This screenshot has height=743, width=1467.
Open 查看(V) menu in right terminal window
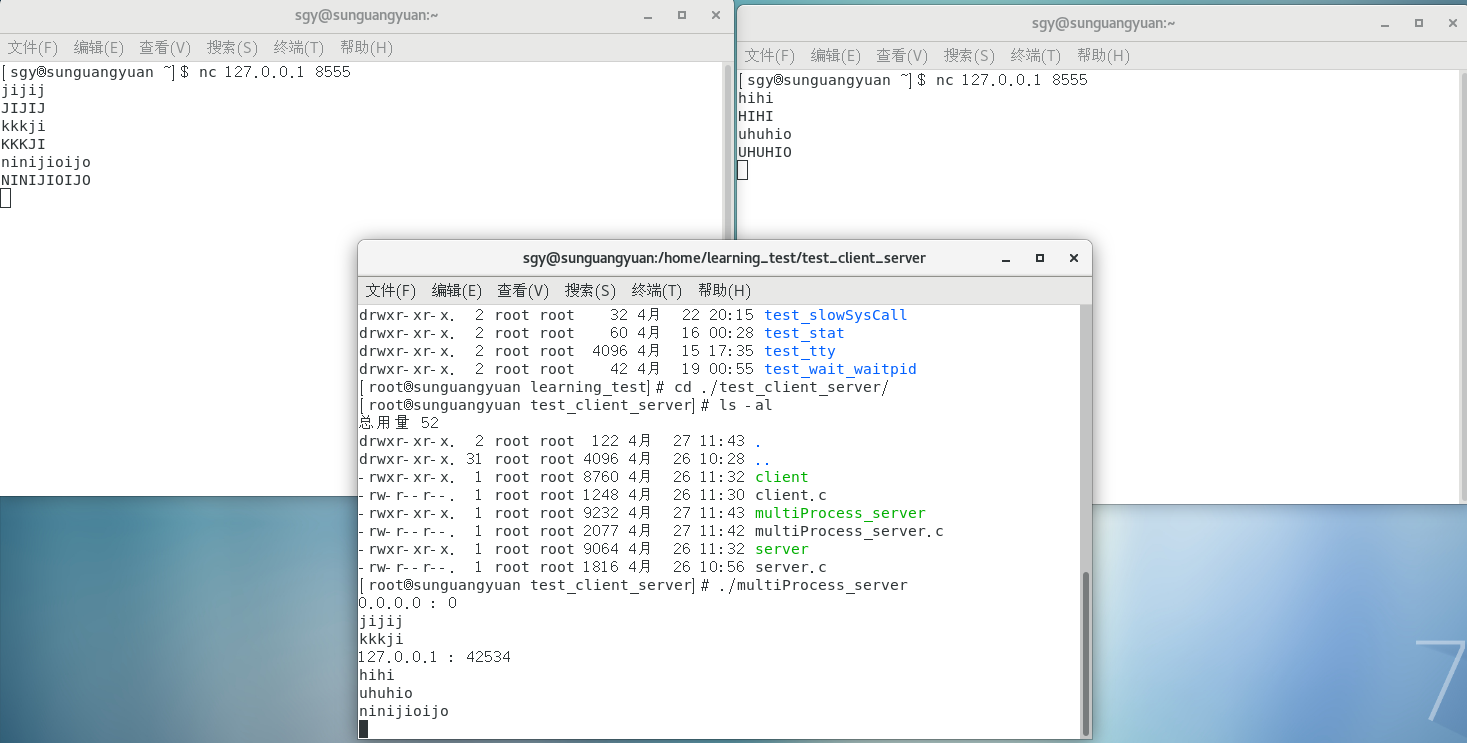click(902, 55)
